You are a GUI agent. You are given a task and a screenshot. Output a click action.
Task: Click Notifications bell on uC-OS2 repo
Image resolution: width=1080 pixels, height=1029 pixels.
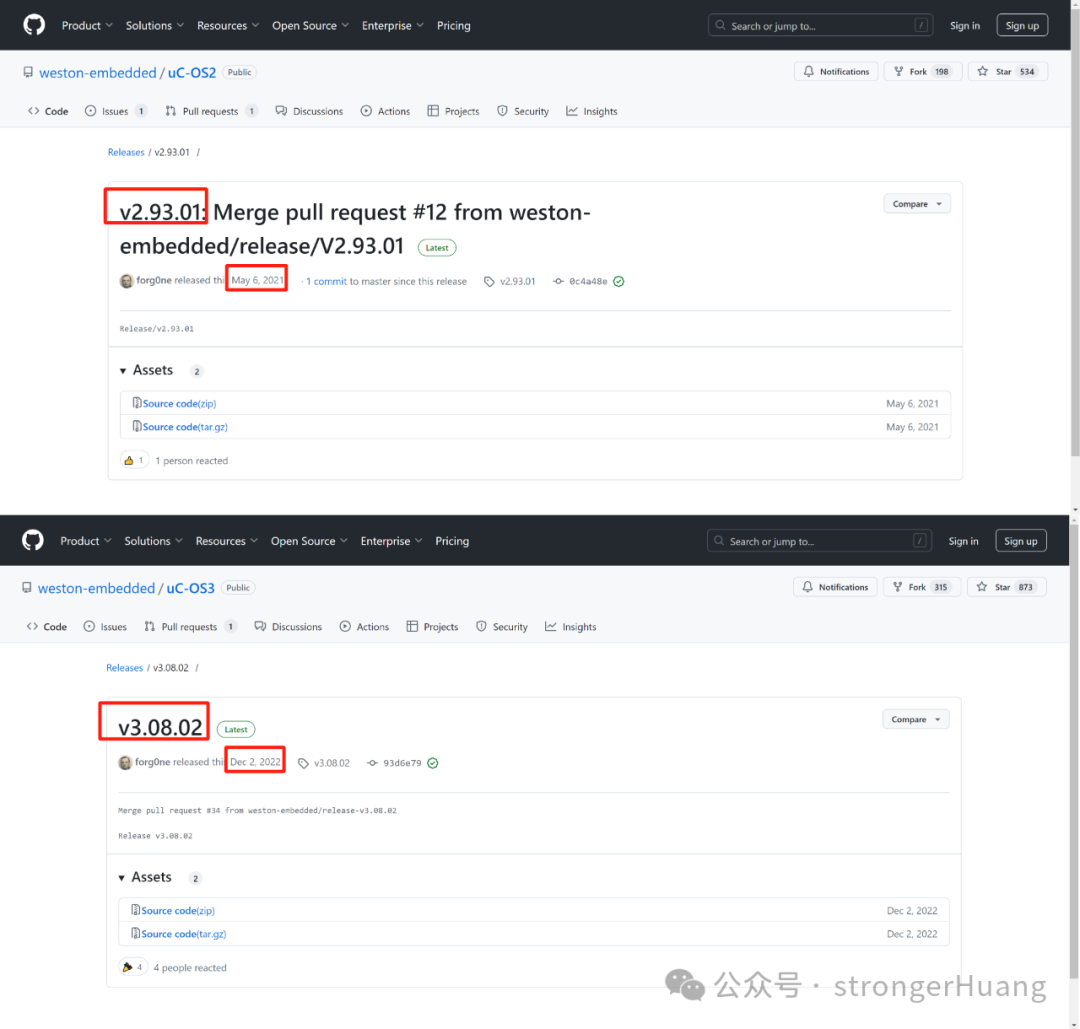tap(836, 72)
